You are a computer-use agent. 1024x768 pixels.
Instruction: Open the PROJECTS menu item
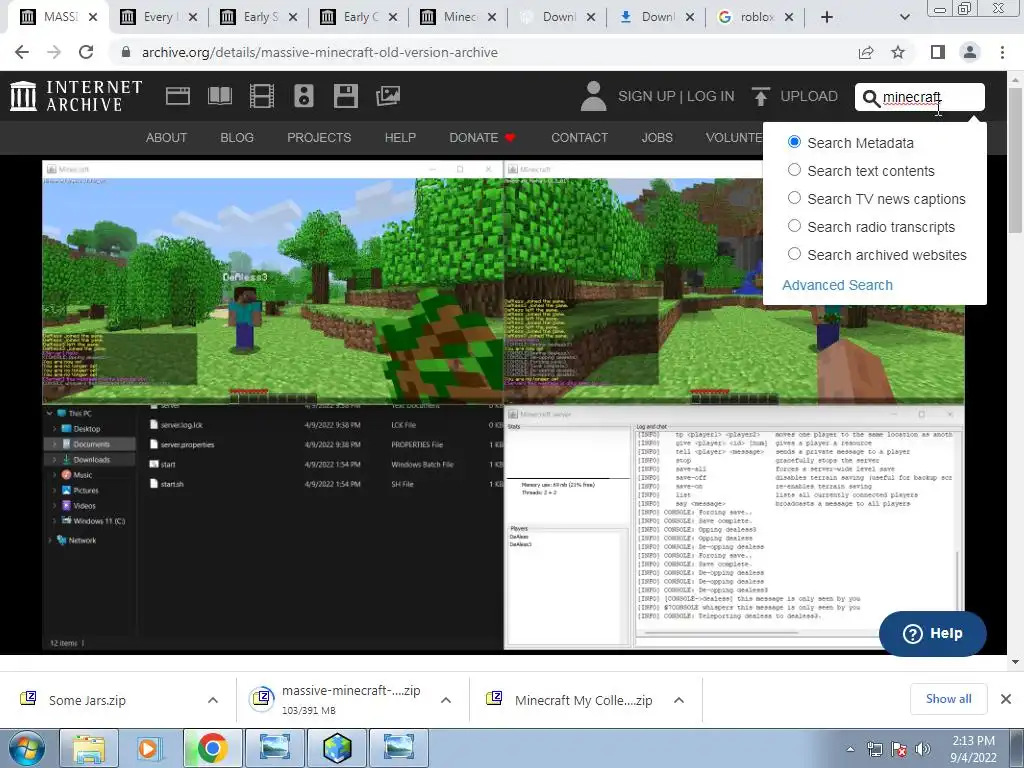click(319, 138)
